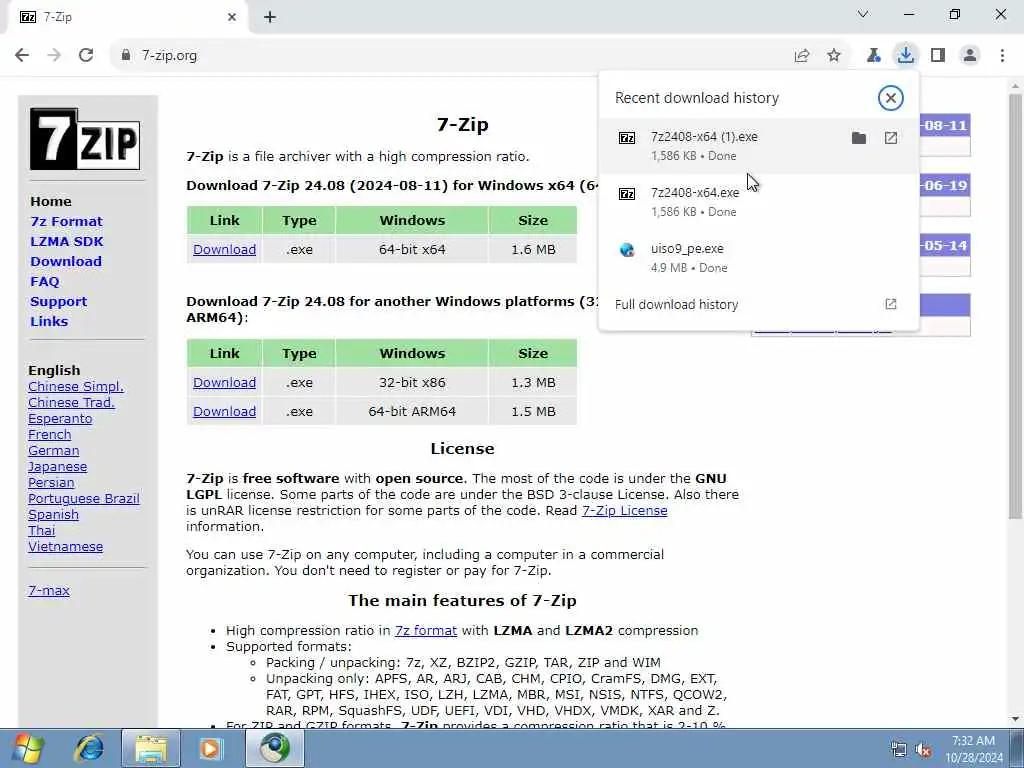This screenshot has width=1024, height=768.
Task: Bookmark this page with the star icon
Action: [x=834, y=56]
